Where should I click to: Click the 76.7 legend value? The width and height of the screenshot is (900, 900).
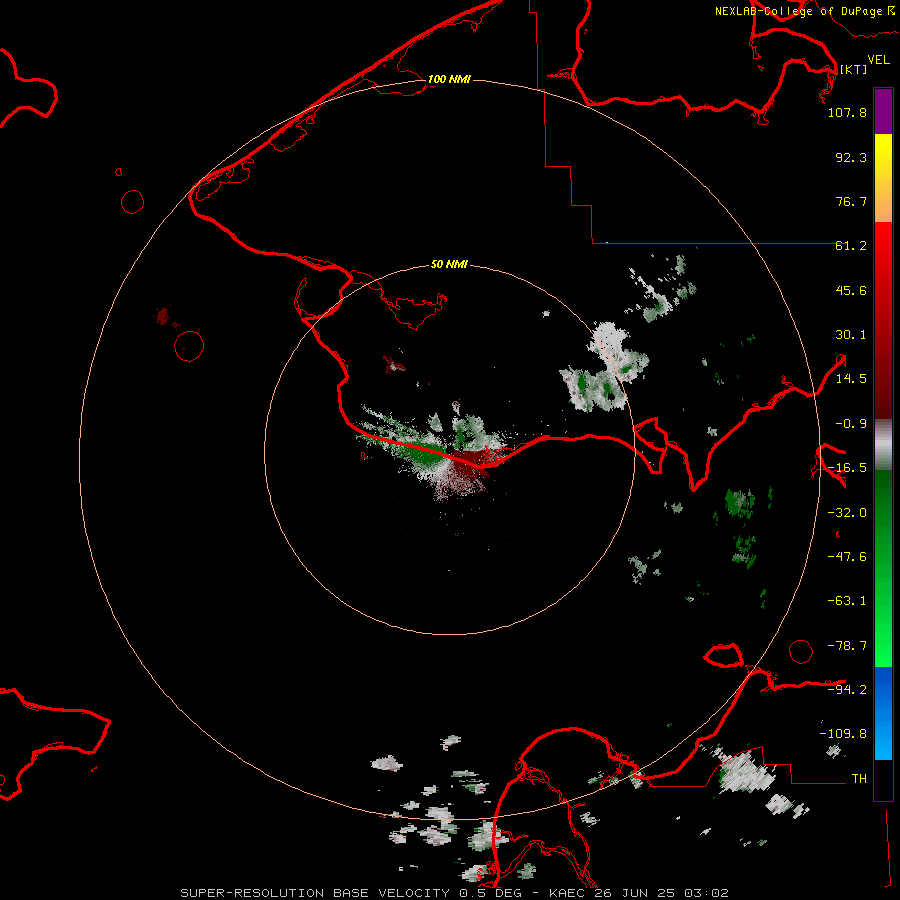click(851, 201)
